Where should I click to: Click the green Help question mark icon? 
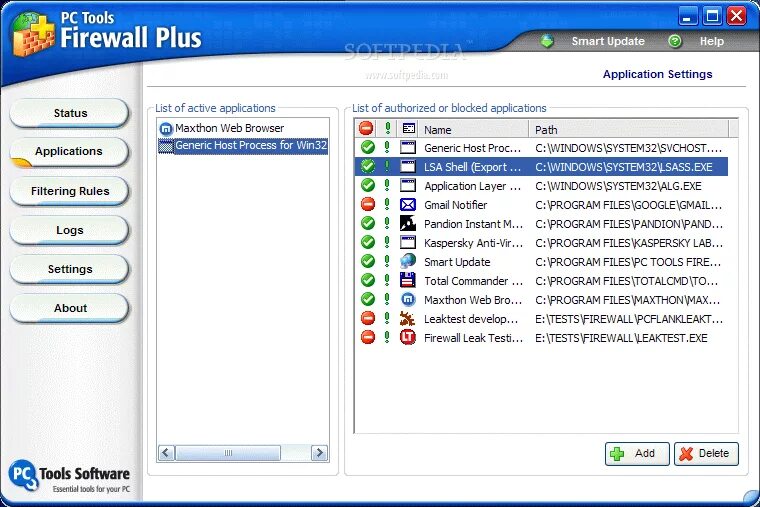point(675,41)
